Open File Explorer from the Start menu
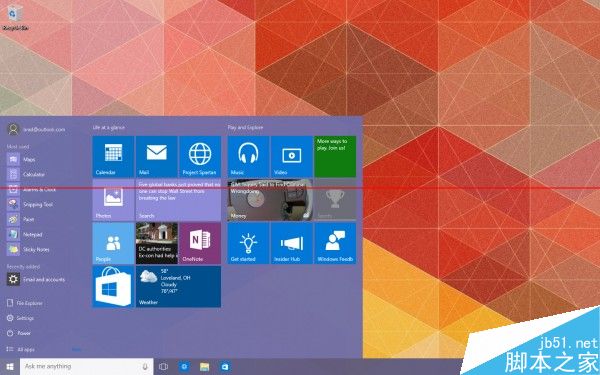Screen dimensions: 600x375 point(25,303)
